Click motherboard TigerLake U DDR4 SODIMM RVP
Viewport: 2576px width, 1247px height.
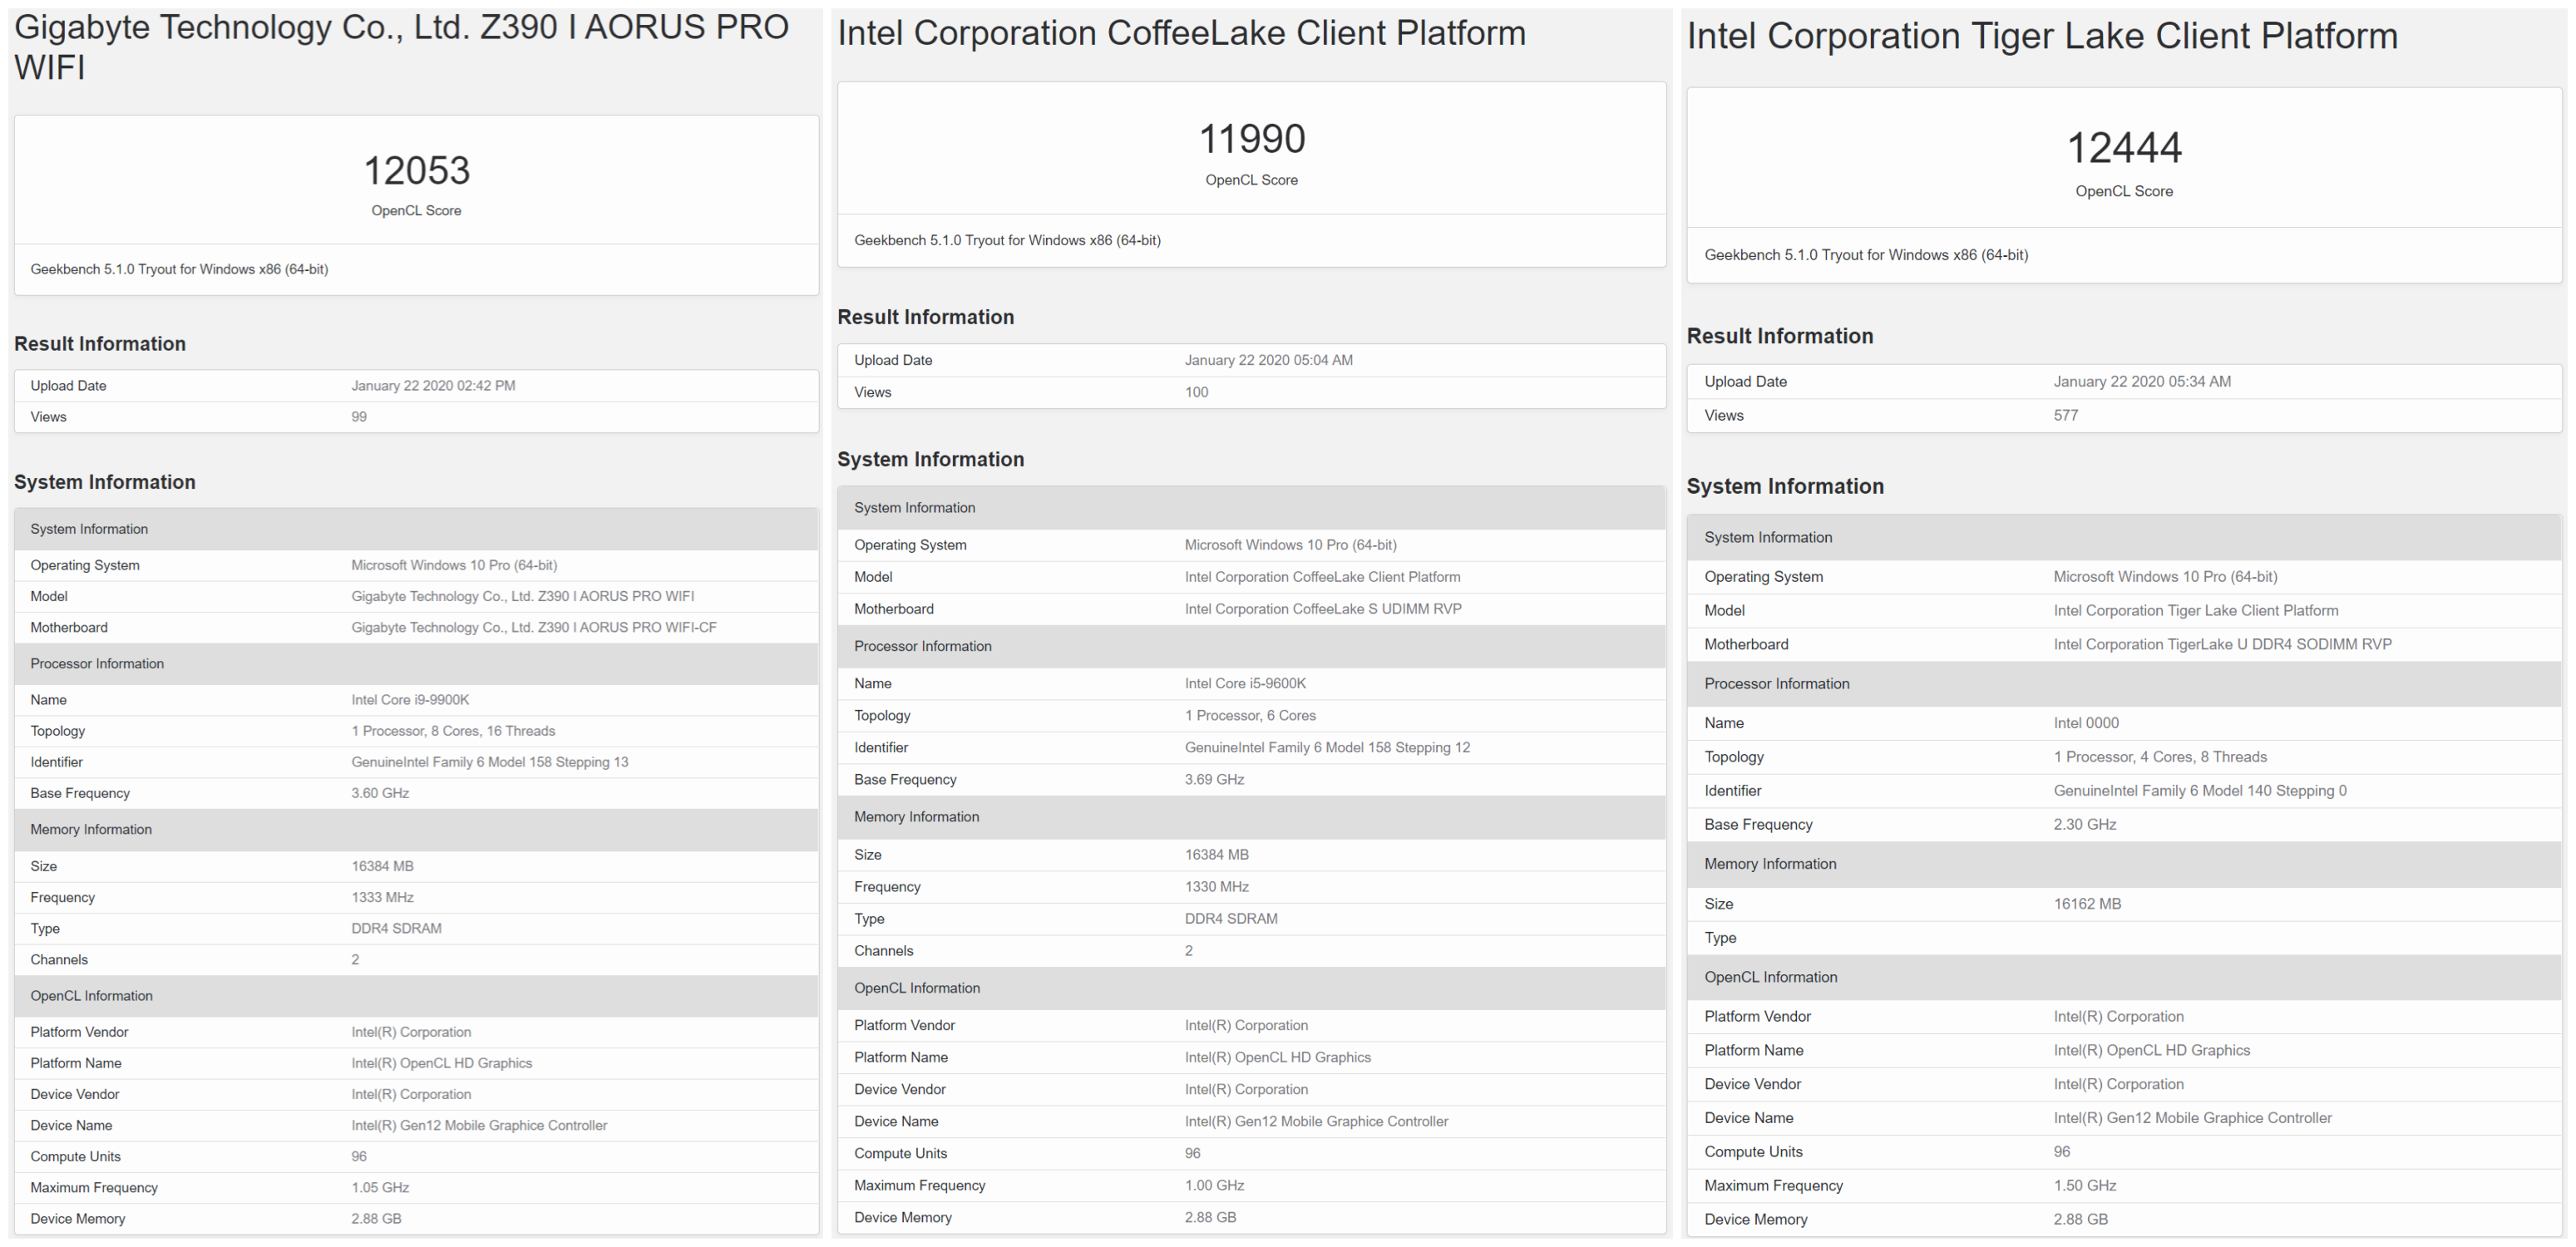coord(2223,644)
